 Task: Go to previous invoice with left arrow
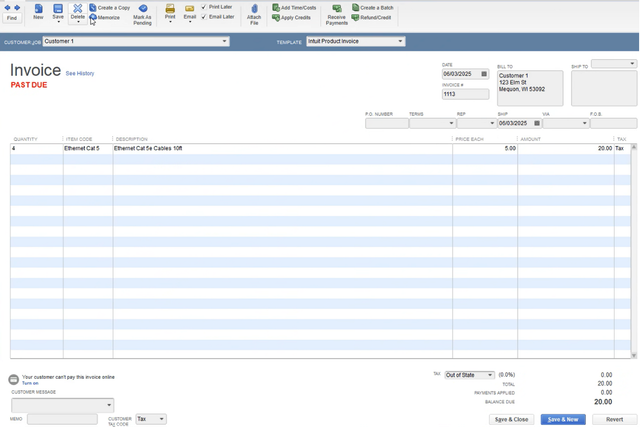[x=7, y=7]
